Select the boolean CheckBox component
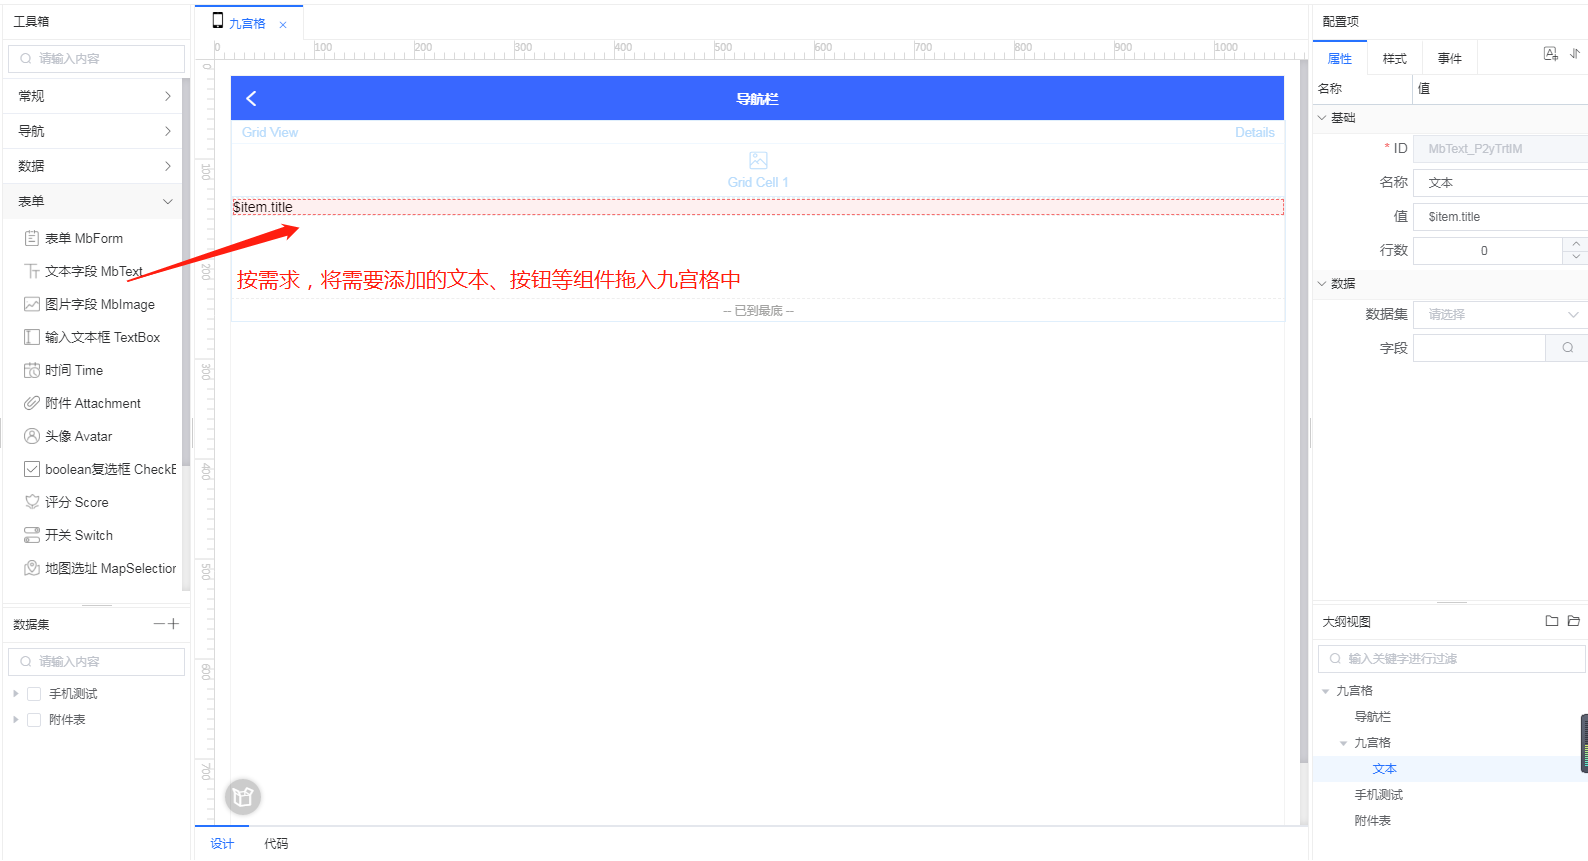 click(99, 469)
